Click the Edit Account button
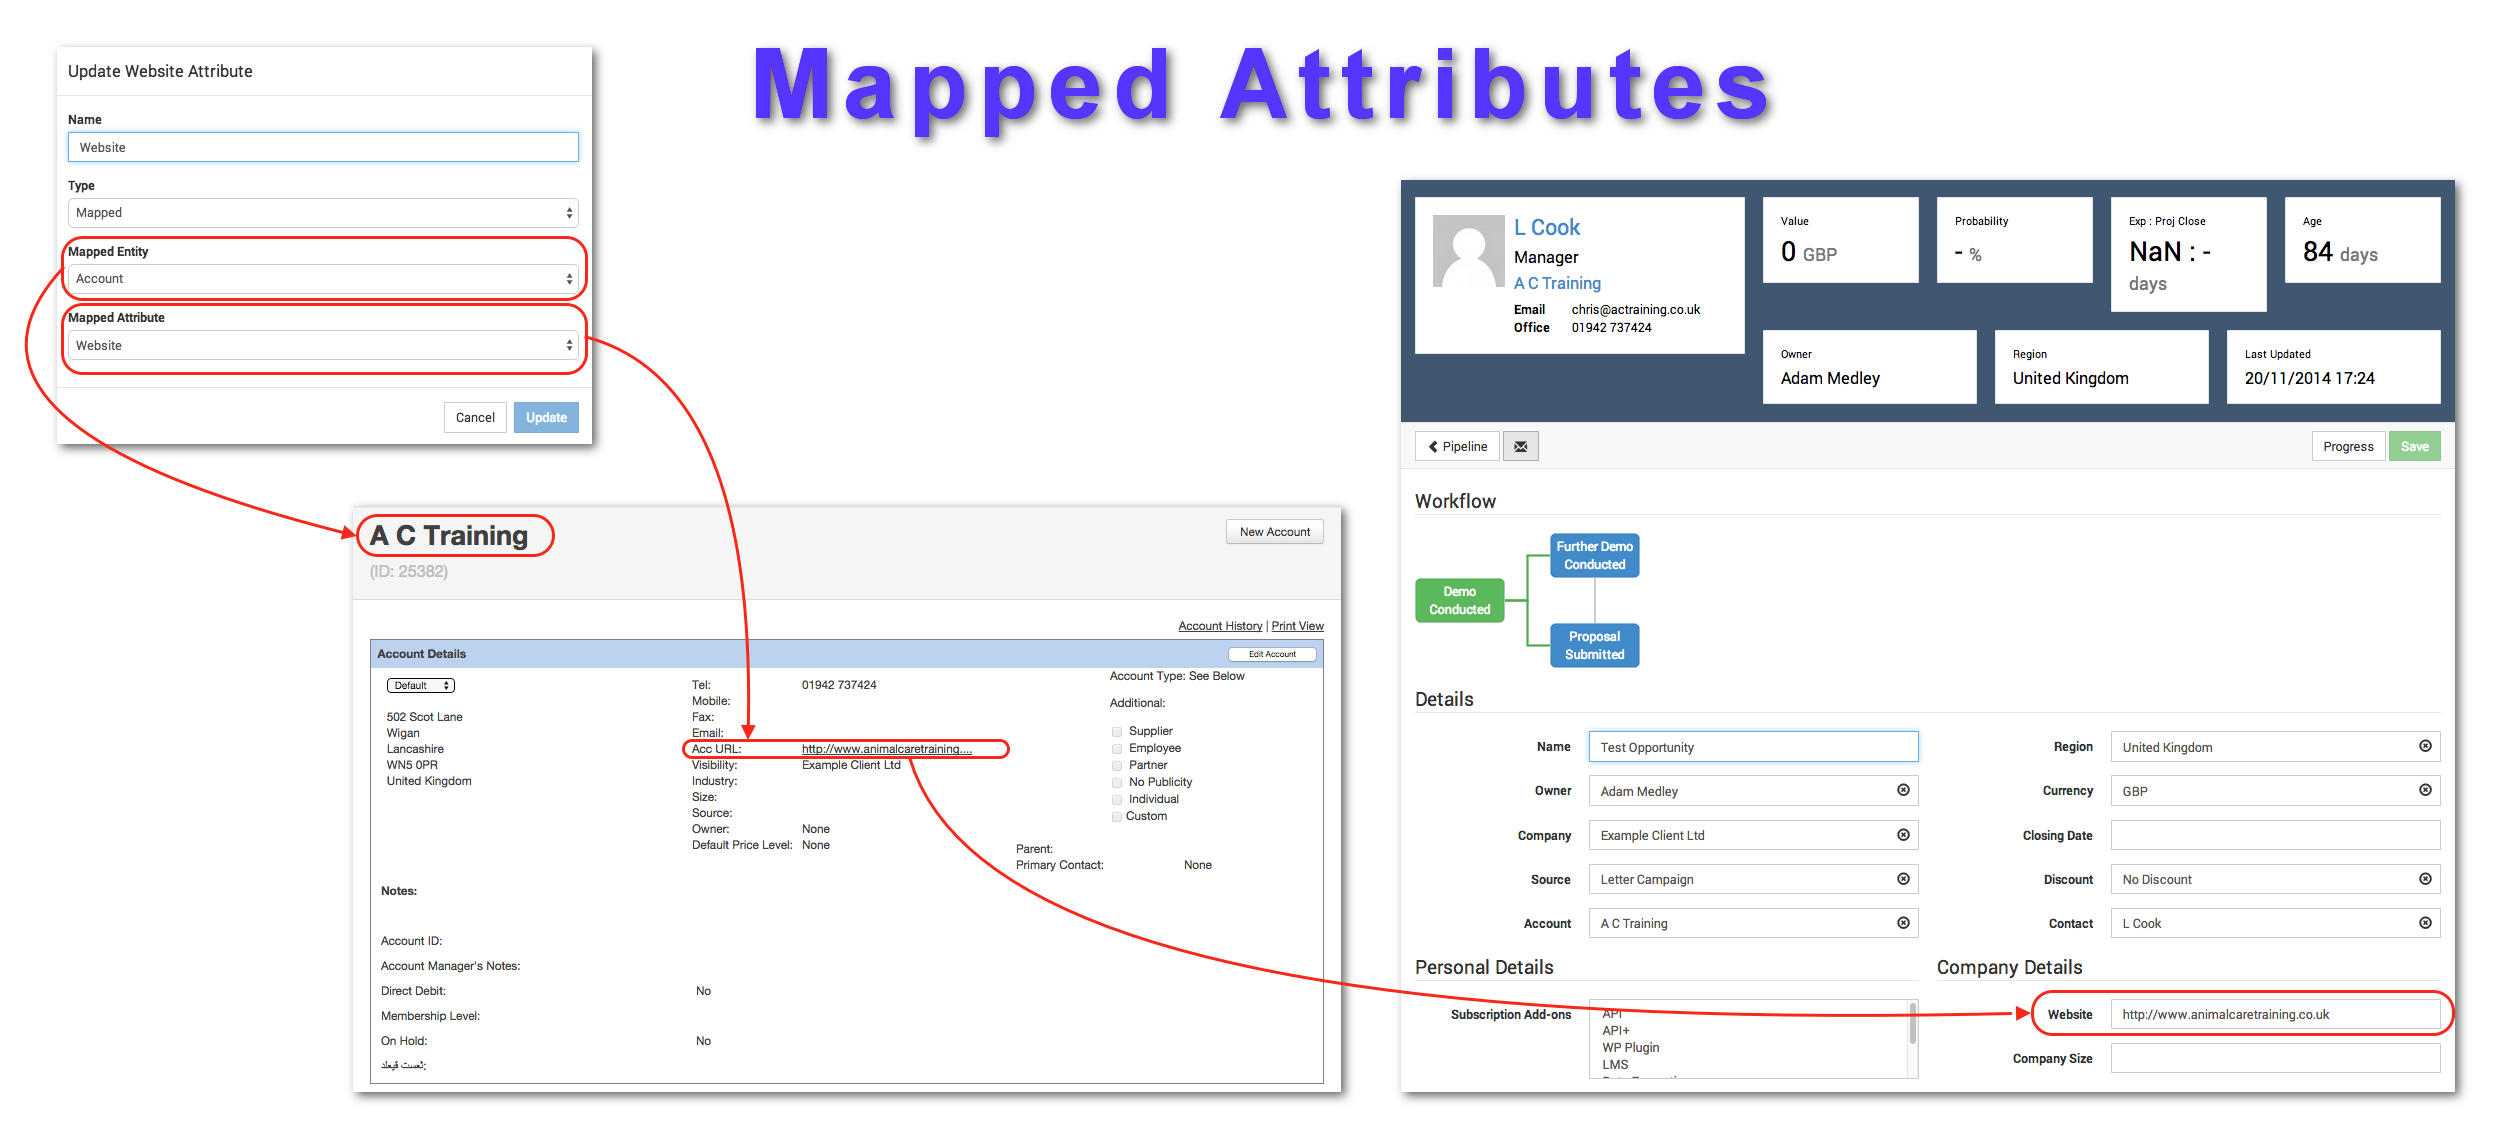 1272,654
